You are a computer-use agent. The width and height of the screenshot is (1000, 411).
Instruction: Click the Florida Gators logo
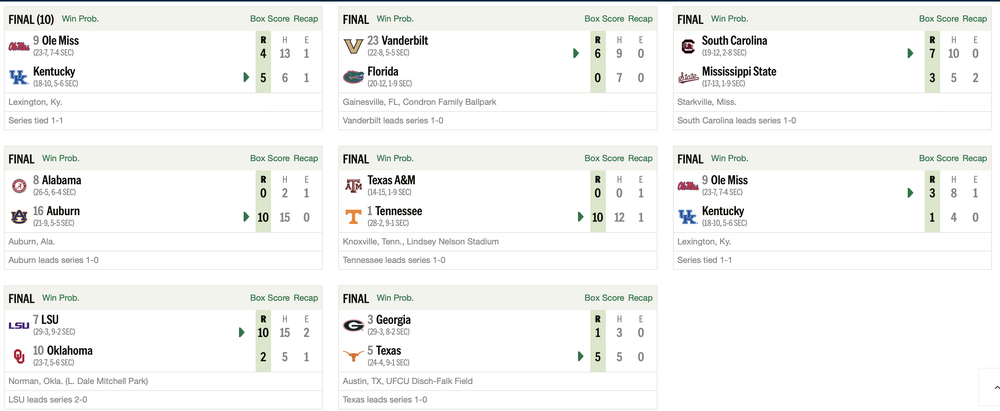pyautogui.click(x=353, y=77)
